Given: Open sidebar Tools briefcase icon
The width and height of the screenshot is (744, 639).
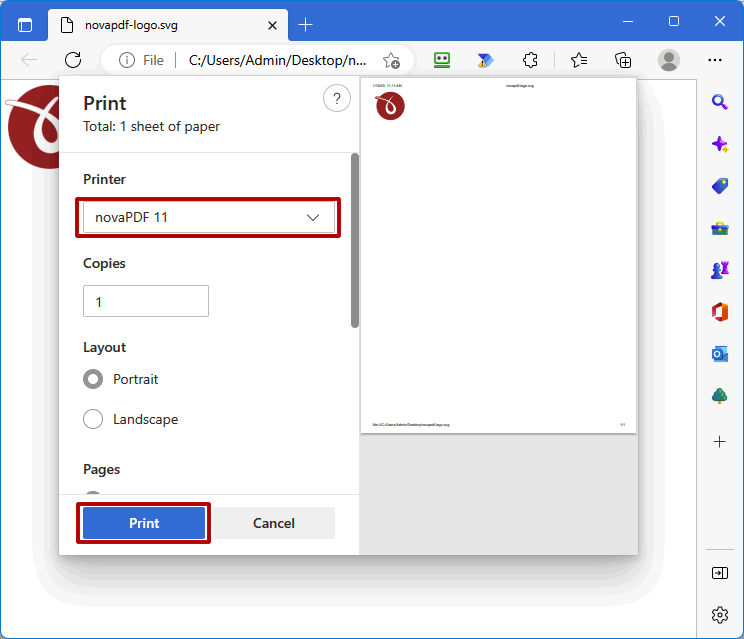Looking at the screenshot, I should coord(720,229).
